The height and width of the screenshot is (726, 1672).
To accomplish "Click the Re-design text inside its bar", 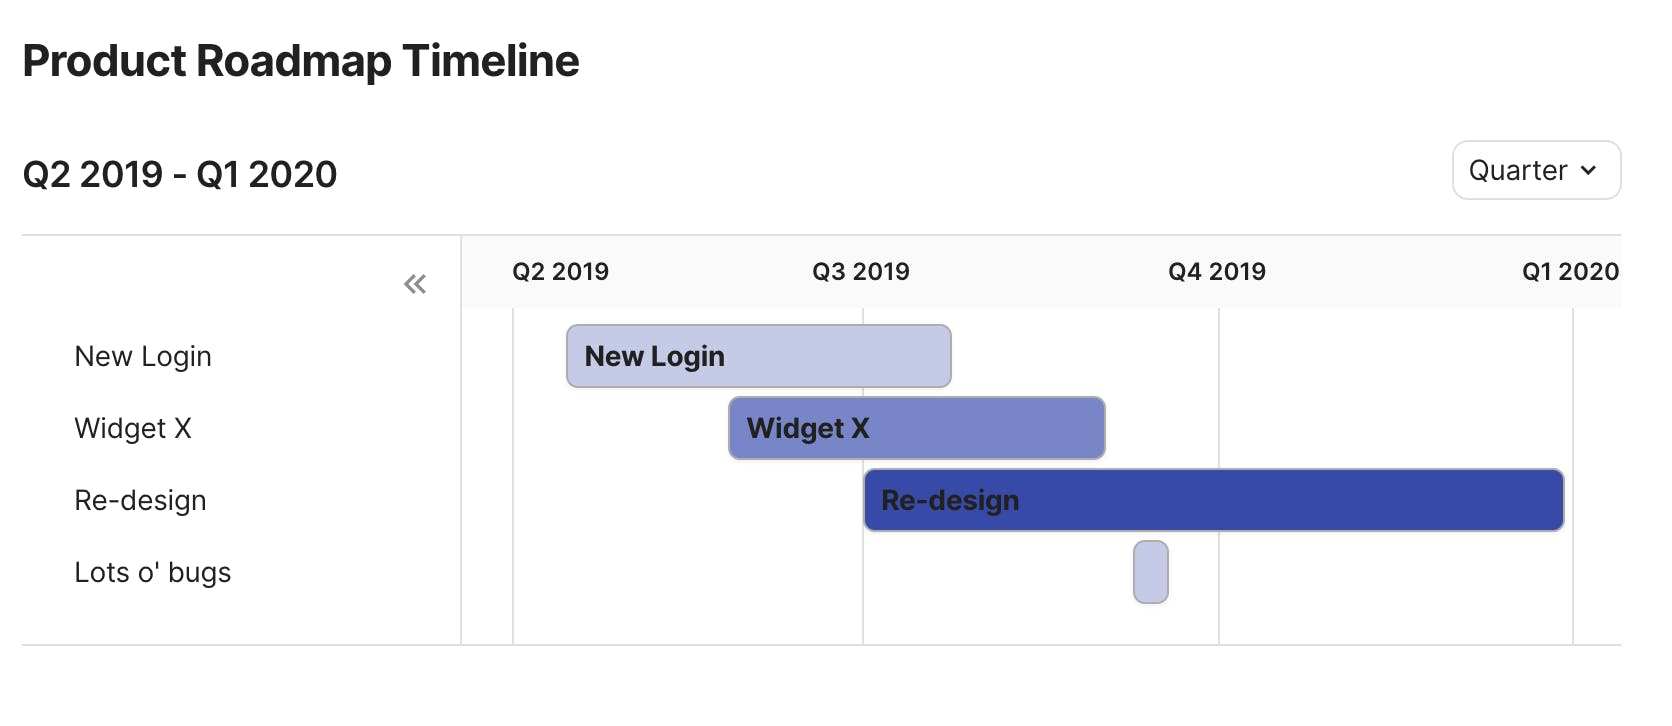I will click(950, 501).
